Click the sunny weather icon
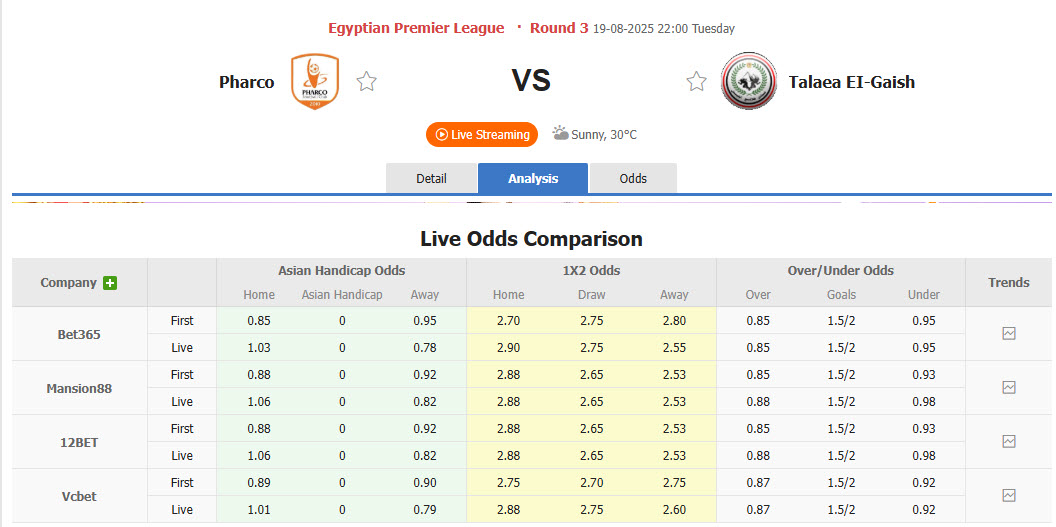Viewport: 1056px width, 527px height. 560,134
